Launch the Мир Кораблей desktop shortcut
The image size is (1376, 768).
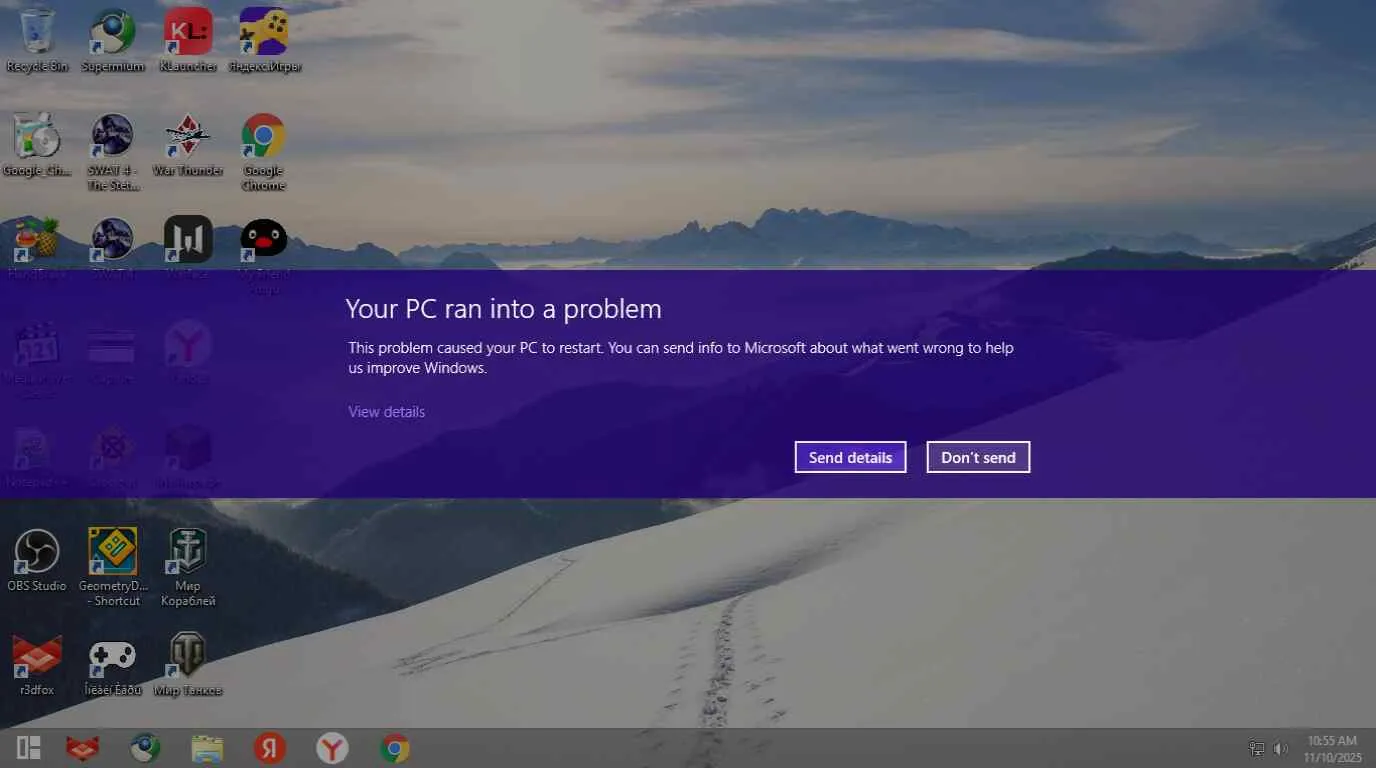pyautogui.click(x=188, y=567)
